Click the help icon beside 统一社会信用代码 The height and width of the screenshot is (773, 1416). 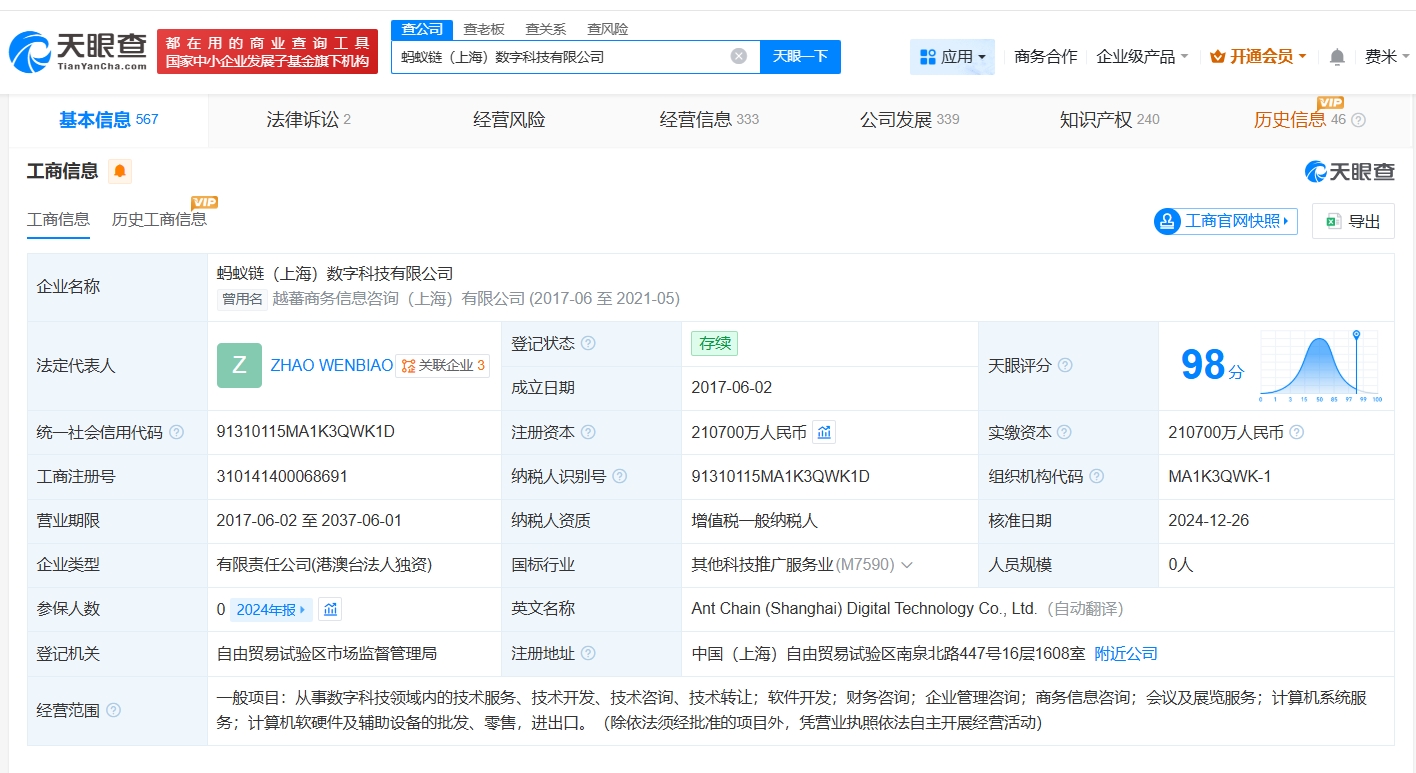pyautogui.click(x=177, y=432)
